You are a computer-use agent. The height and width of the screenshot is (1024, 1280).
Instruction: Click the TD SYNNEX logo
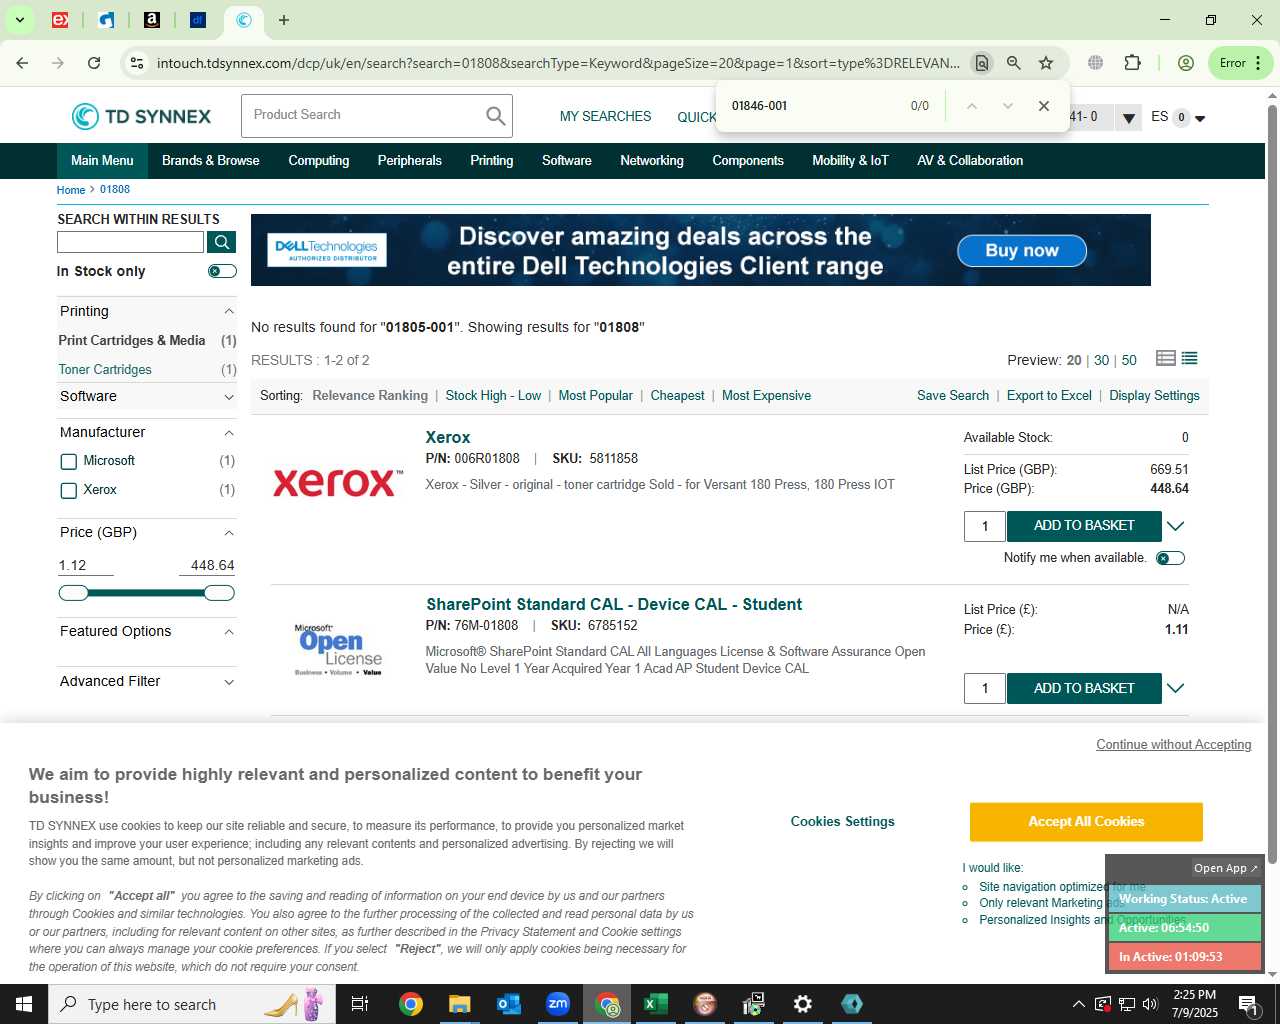141,117
